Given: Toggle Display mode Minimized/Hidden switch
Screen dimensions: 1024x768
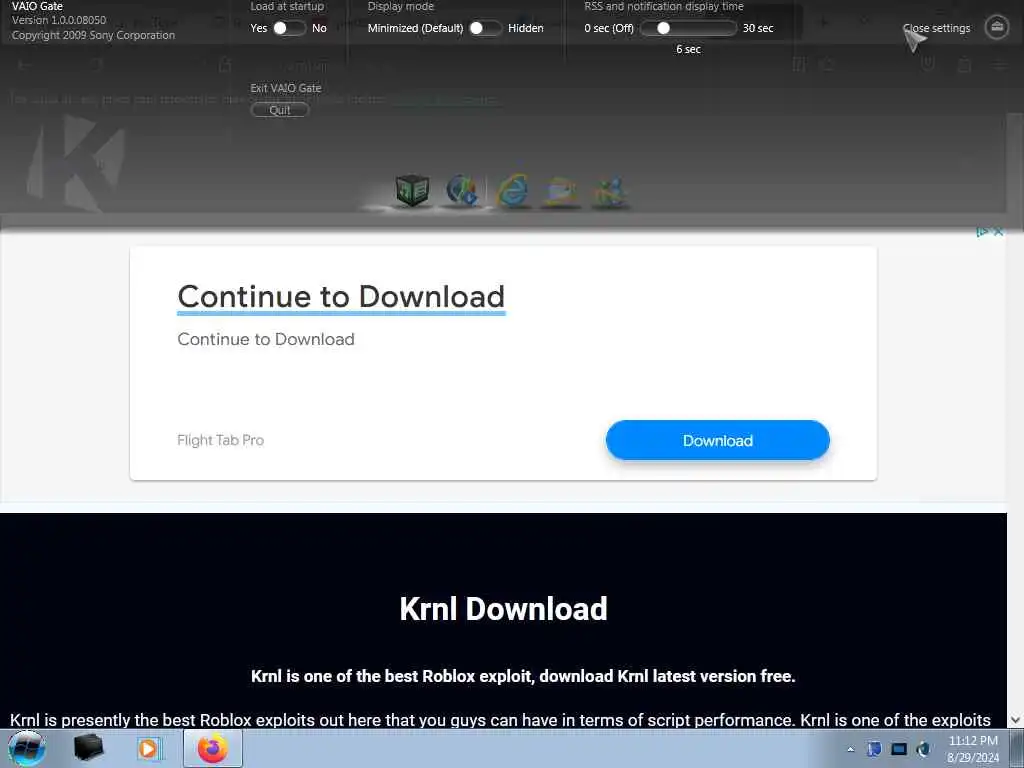Looking at the screenshot, I should pyautogui.click(x=486, y=28).
